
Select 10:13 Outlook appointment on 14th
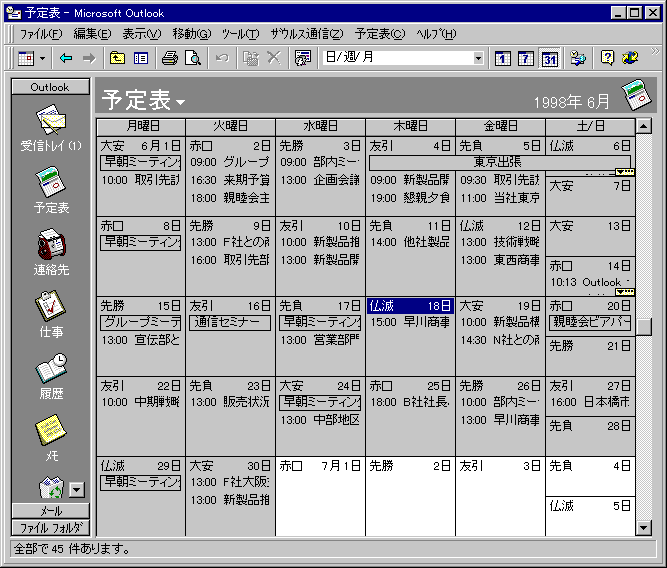click(x=590, y=282)
